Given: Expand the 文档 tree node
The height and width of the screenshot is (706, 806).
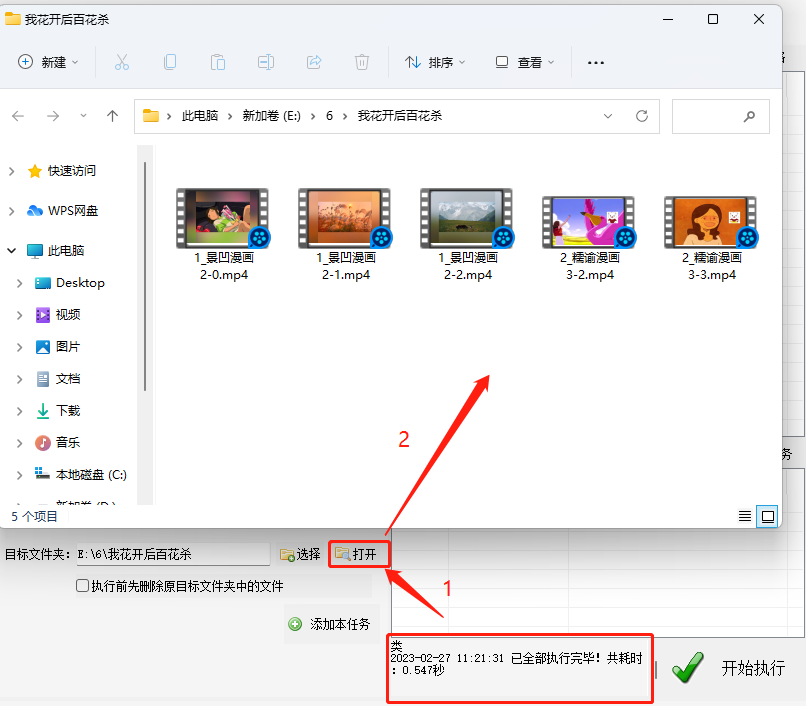Looking at the screenshot, I should (x=20, y=379).
